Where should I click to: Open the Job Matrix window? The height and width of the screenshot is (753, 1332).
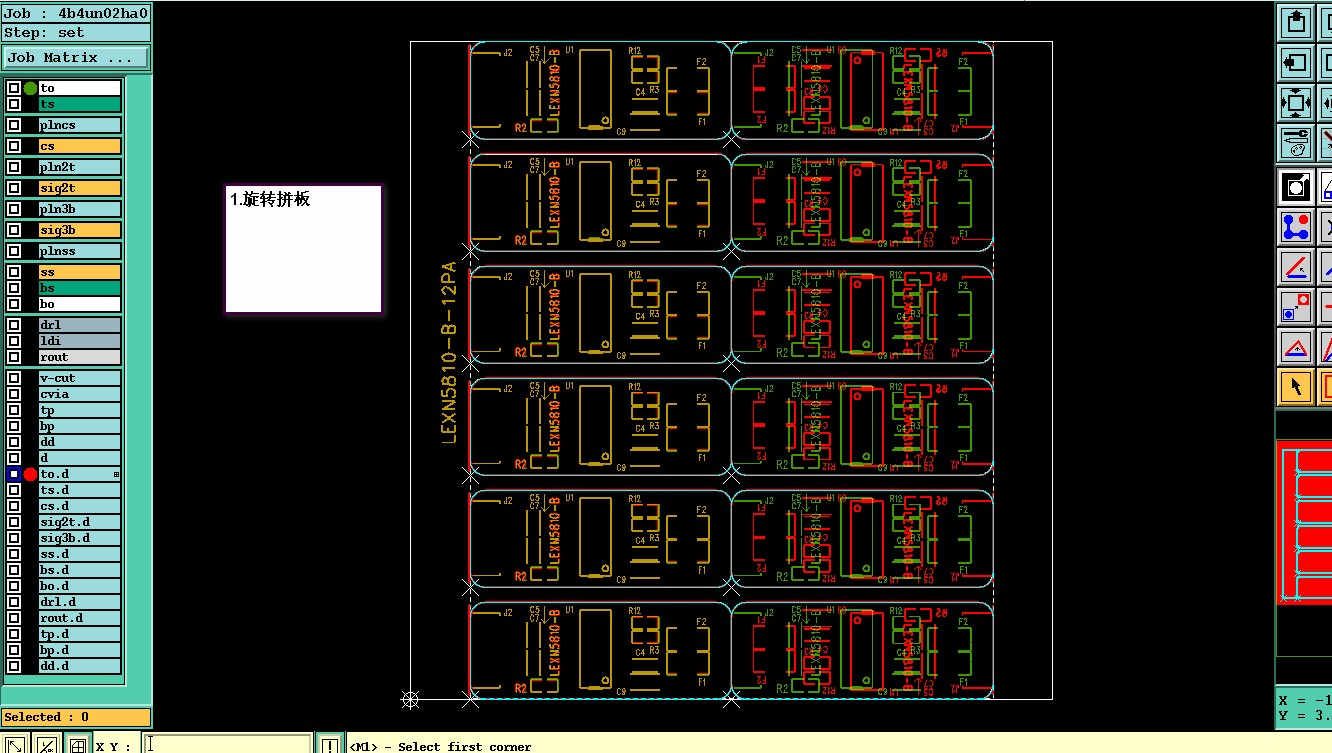pyautogui.click(x=76, y=58)
